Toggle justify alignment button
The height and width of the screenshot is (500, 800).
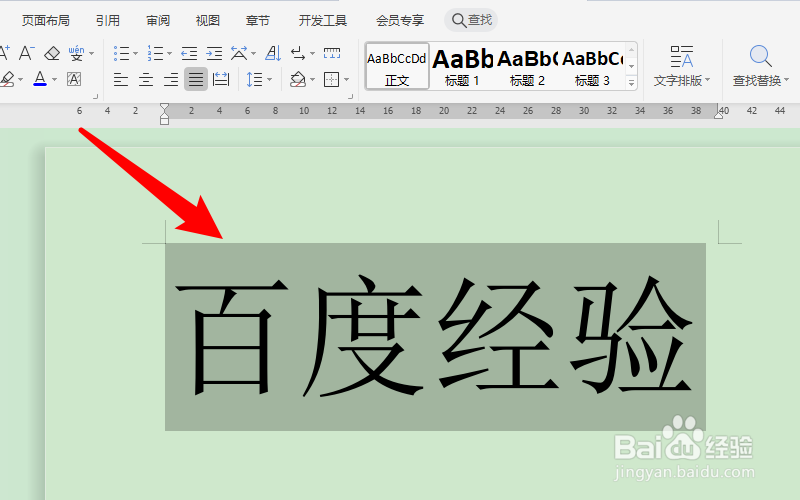(196, 79)
